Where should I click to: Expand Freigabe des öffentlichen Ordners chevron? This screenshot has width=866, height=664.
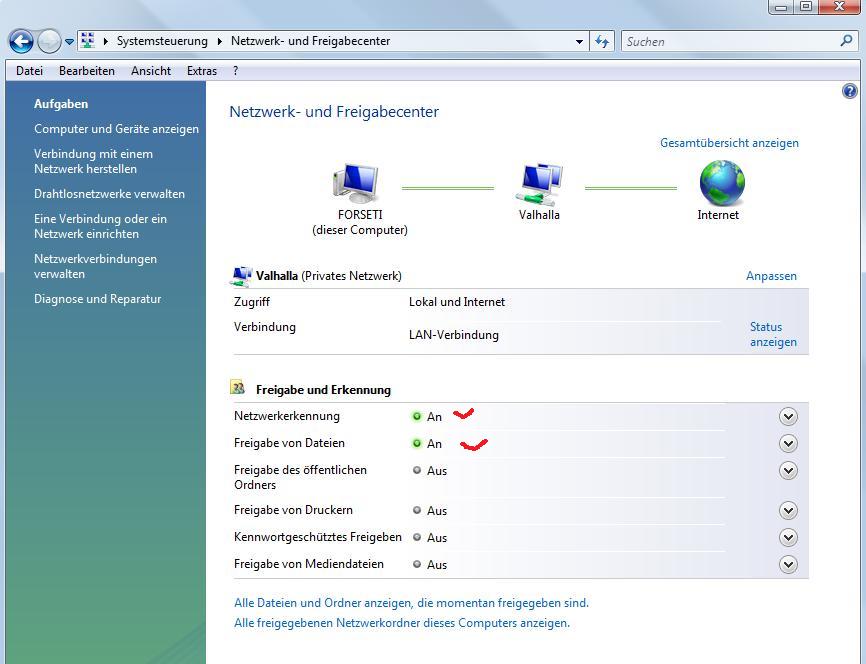(x=788, y=471)
